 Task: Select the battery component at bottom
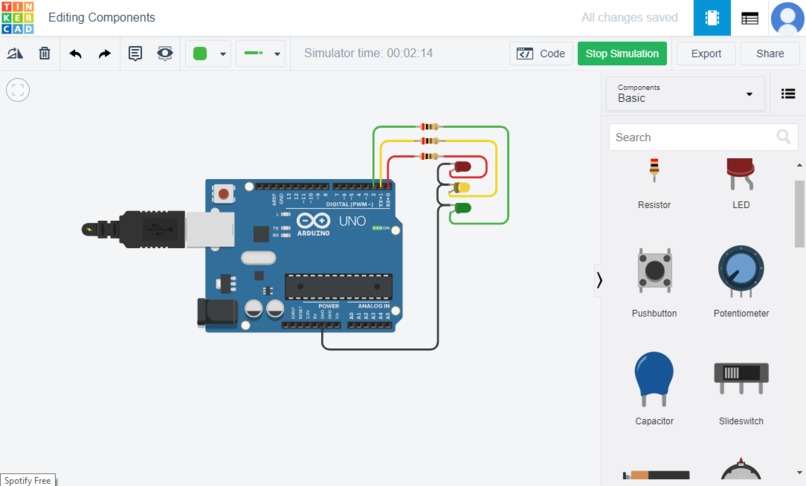[656, 474]
